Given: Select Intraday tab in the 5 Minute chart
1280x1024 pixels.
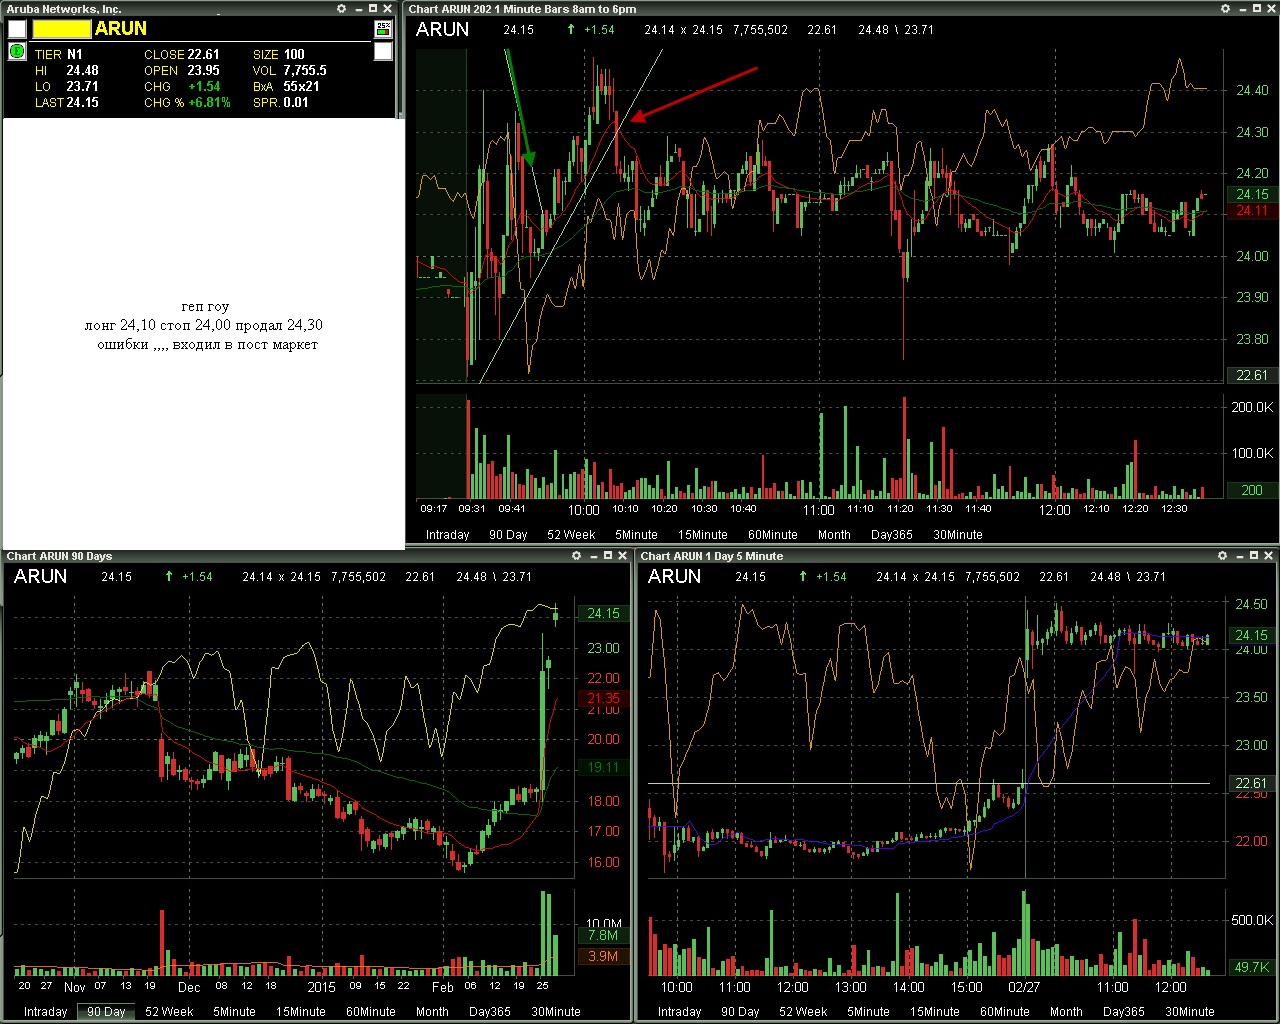Looking at the screenshot, I should pyautogui.click(x=679, y=1012).
